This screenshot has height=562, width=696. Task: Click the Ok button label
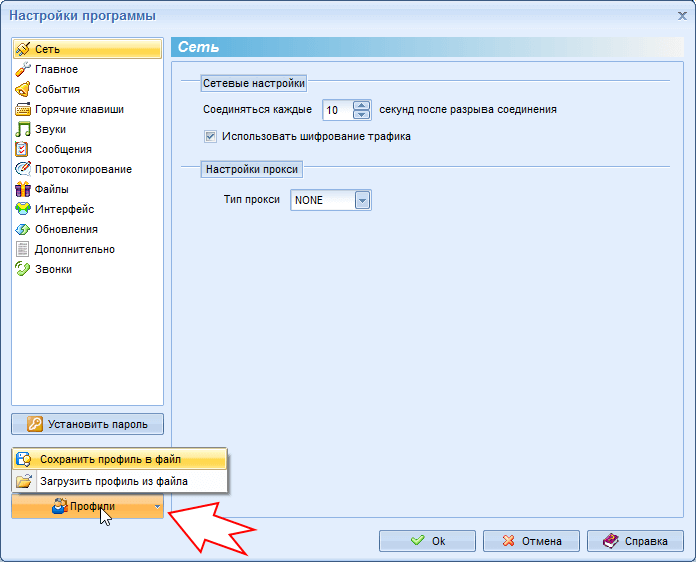439,541
